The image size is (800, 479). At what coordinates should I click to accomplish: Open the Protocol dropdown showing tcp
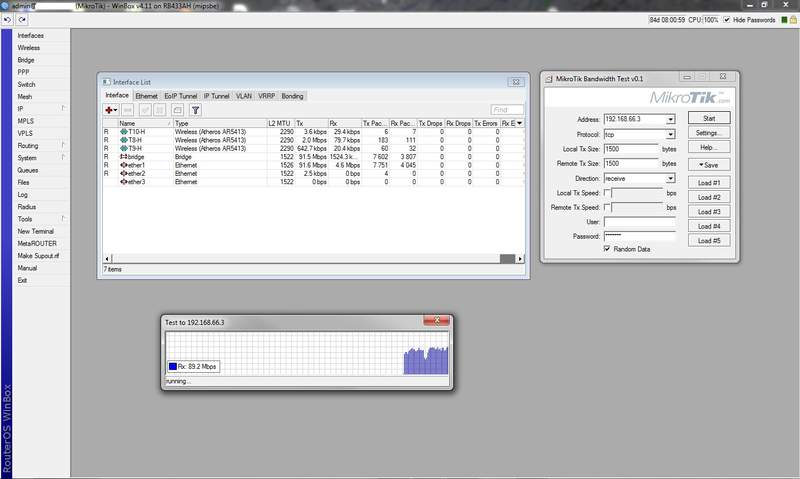point(670,135)
